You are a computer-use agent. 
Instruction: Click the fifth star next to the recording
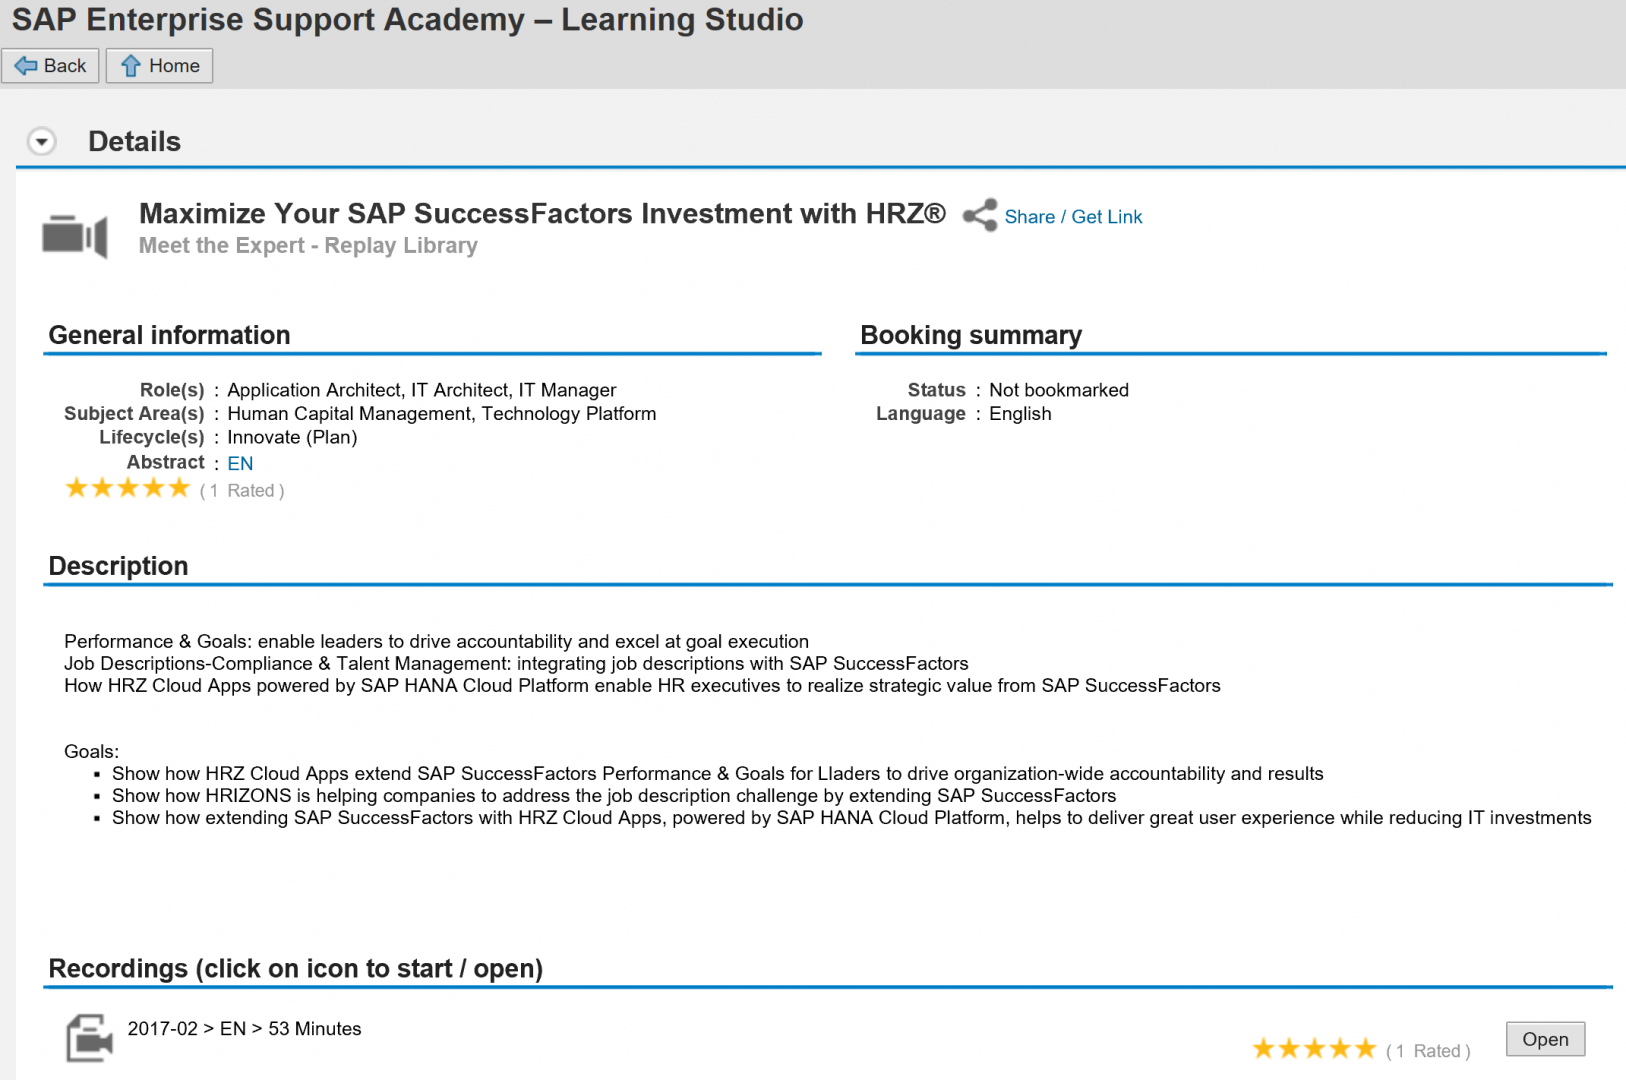tap(1364, 1047)
